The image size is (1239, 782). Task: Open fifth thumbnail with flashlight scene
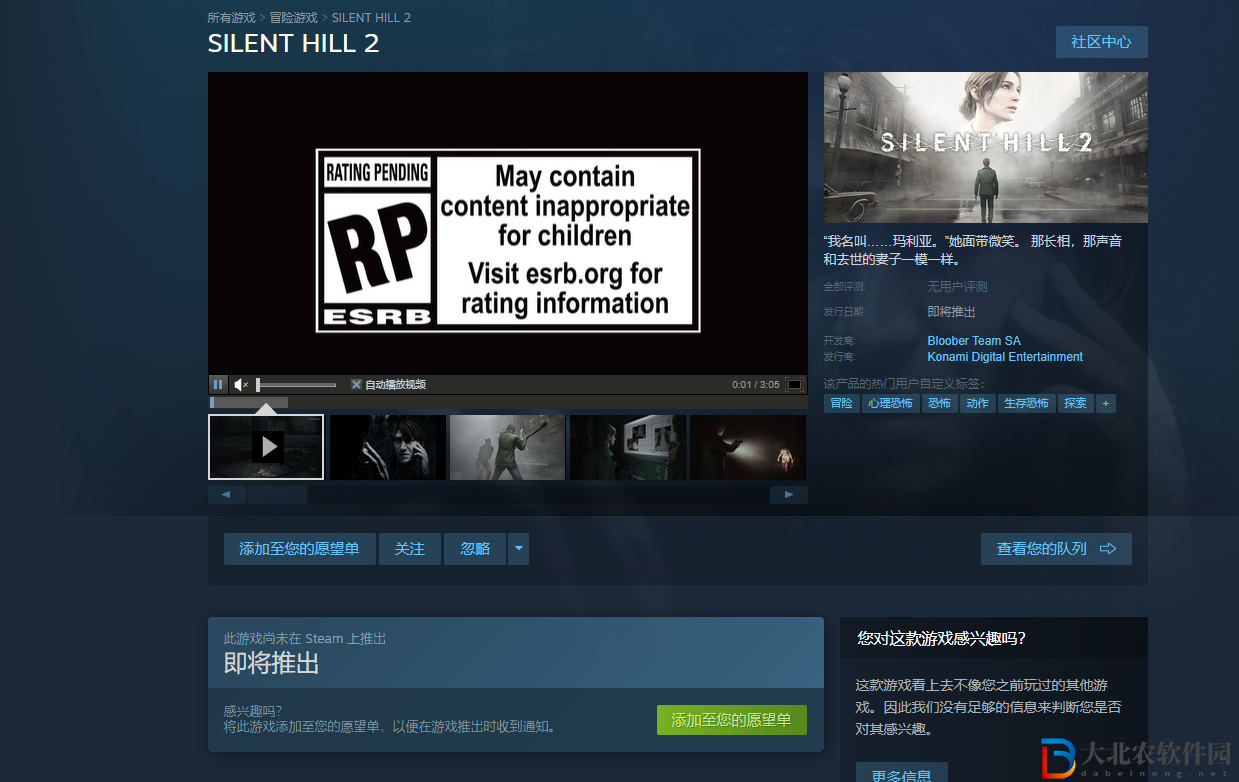(x=748, y=447)
